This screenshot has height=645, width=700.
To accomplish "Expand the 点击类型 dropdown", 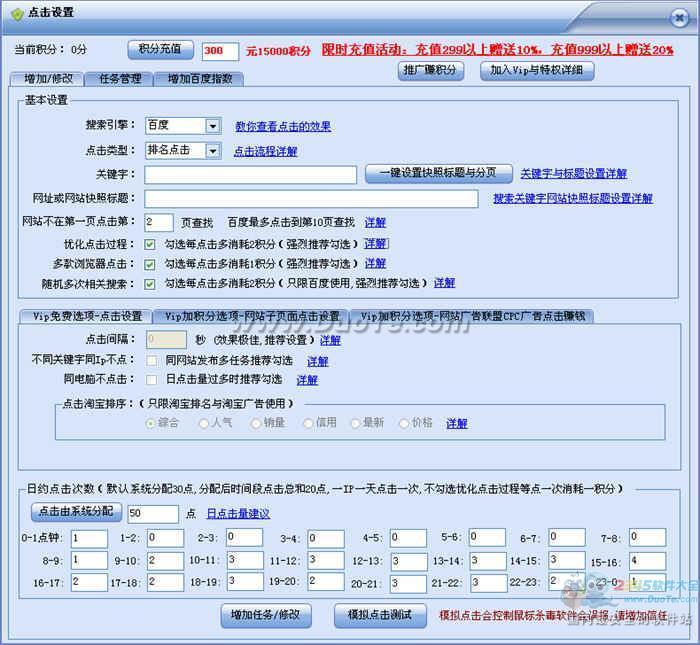I will point(212,151).
